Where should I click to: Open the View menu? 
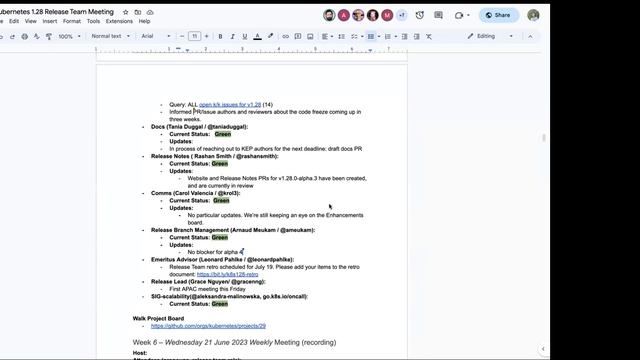(31, 21)
